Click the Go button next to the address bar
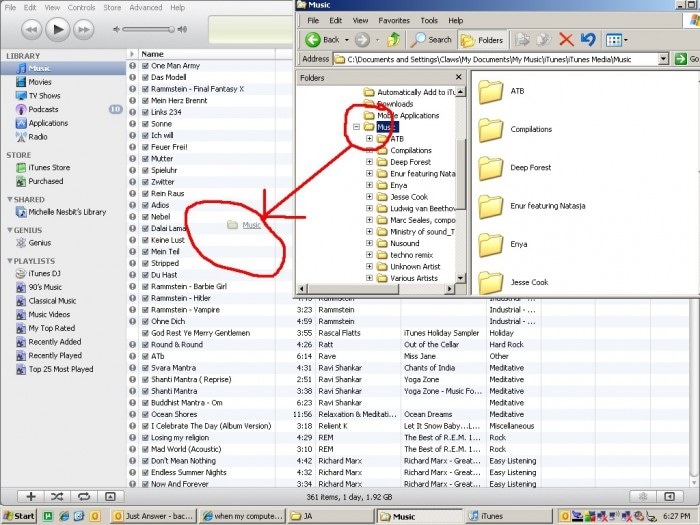700x525 pixels. click(x=687, y=58)
